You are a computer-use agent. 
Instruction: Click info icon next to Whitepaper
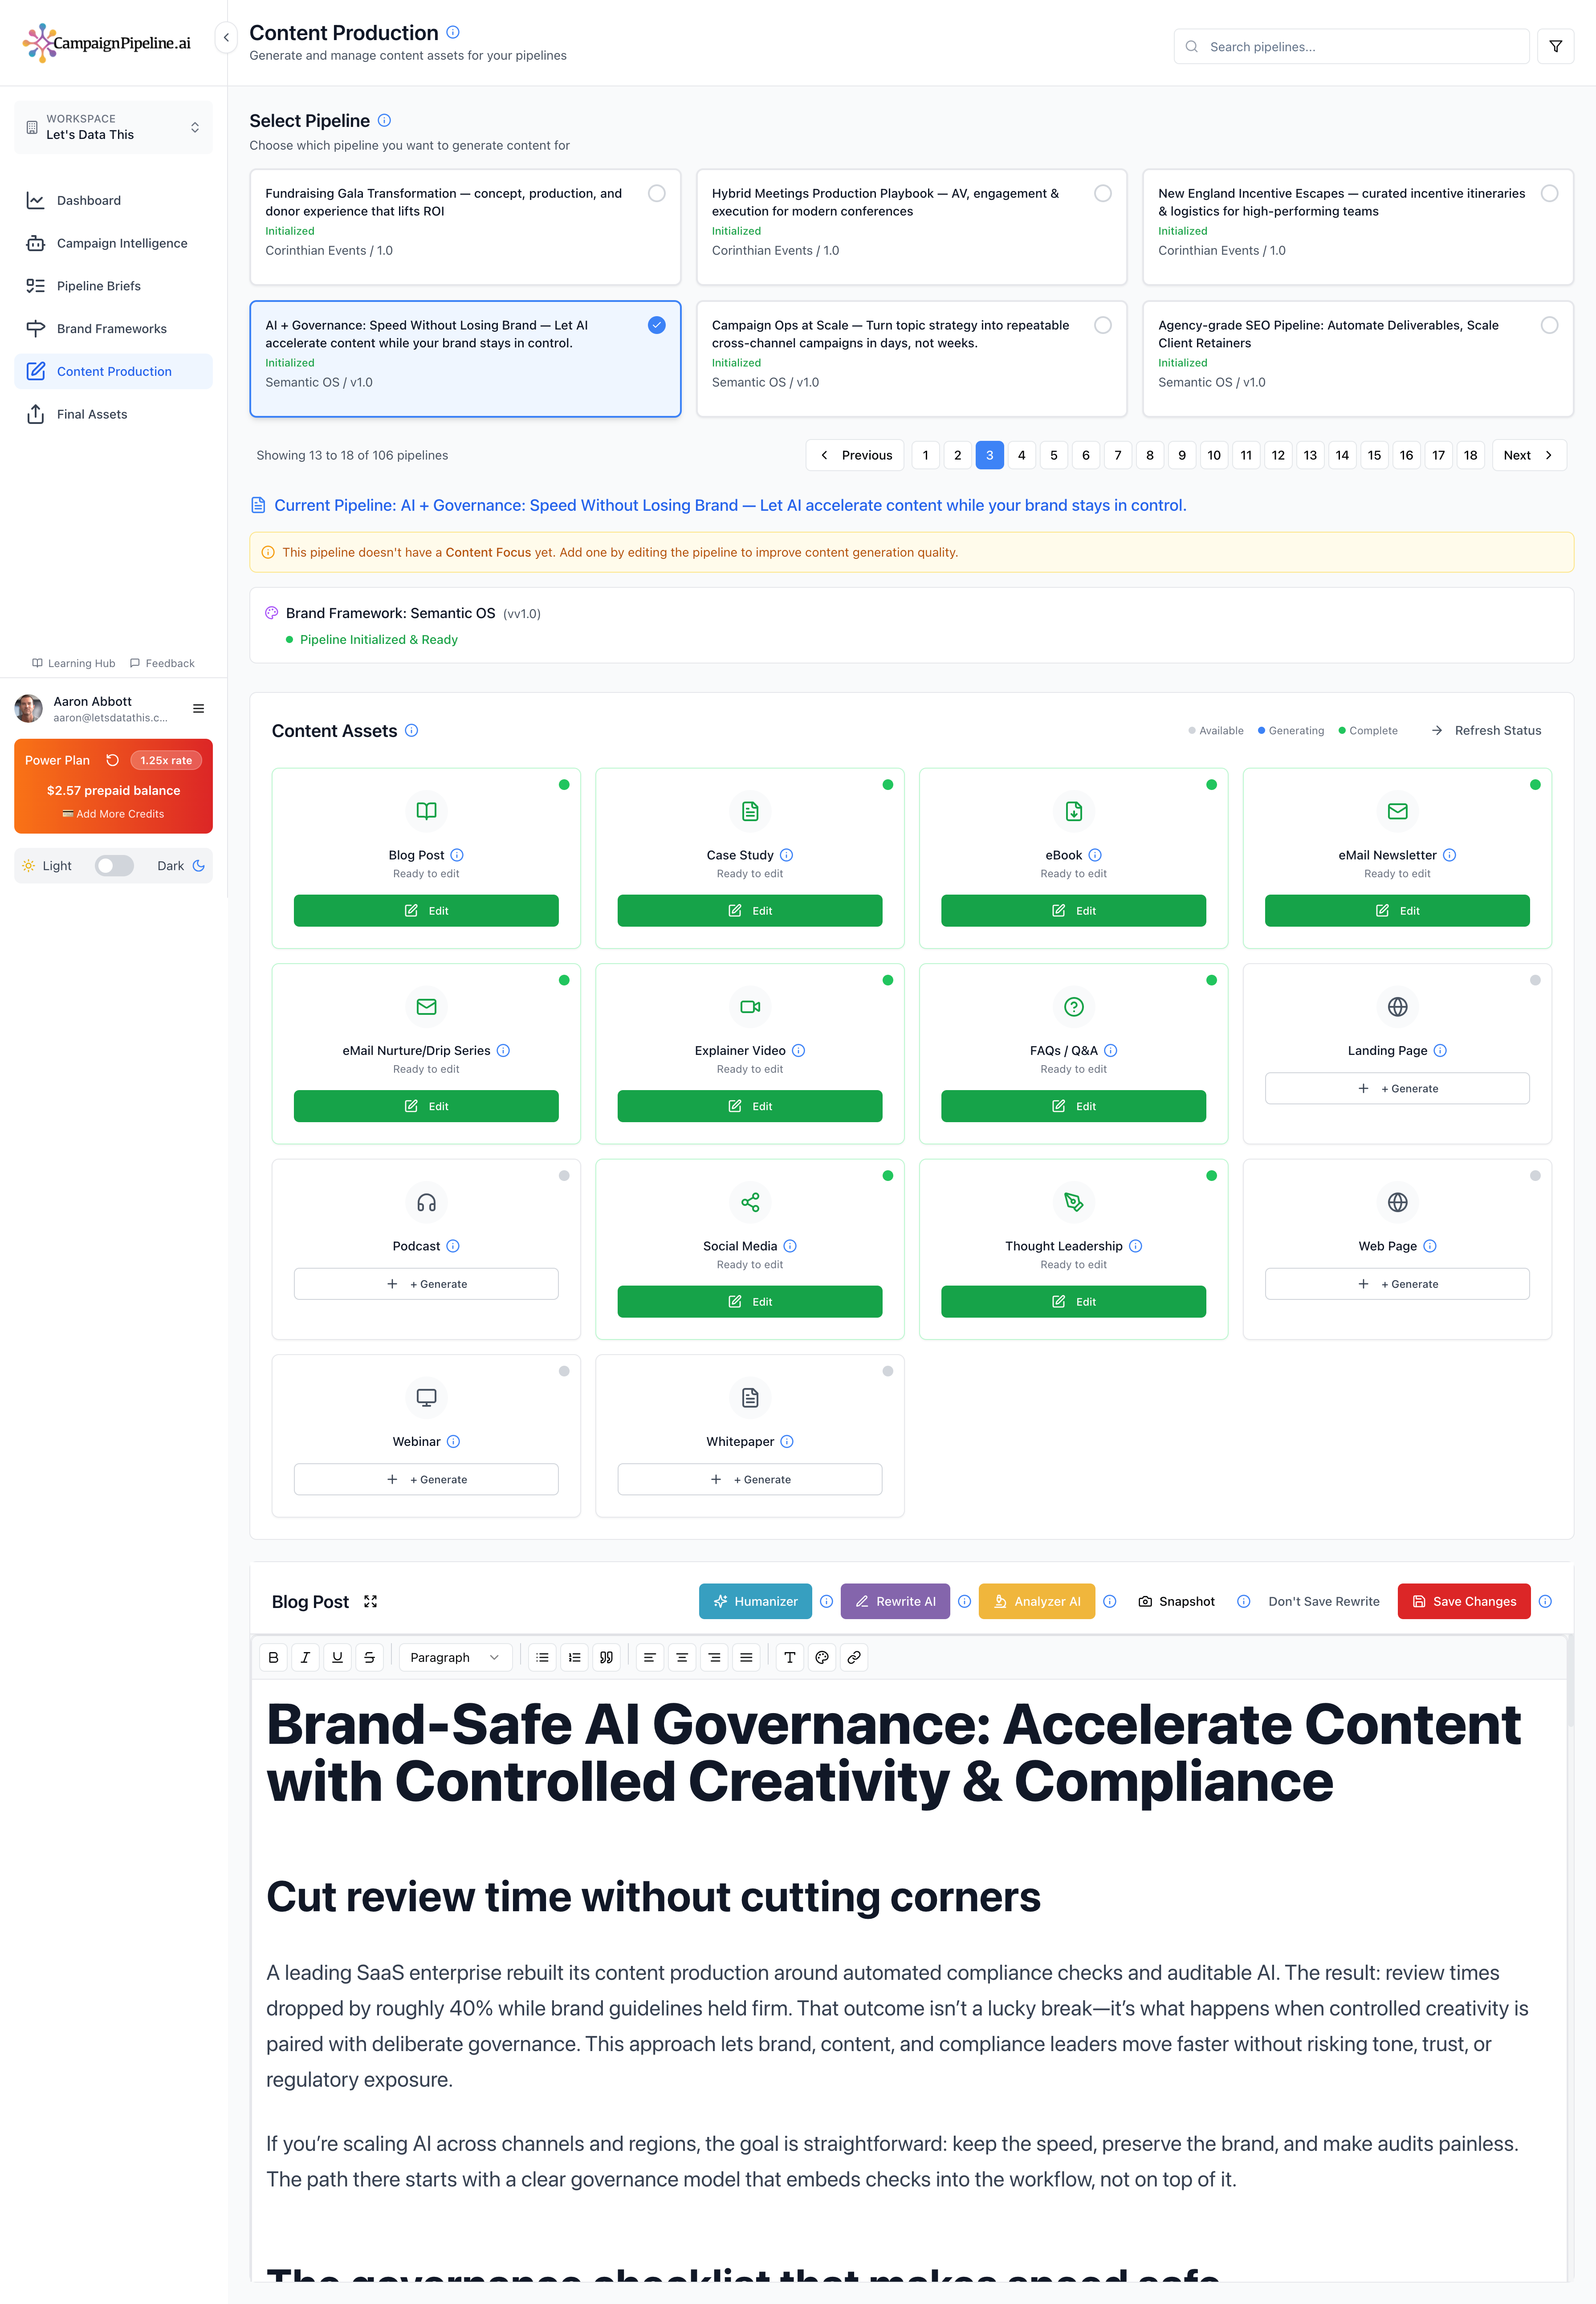[x=787, y=1441]
